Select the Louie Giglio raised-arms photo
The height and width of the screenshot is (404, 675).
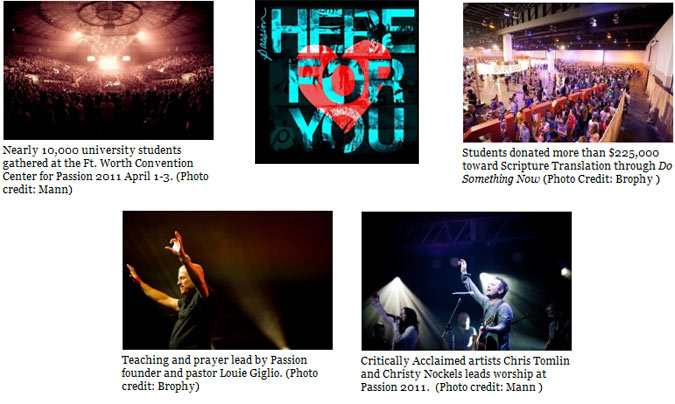tap(227, 280)
